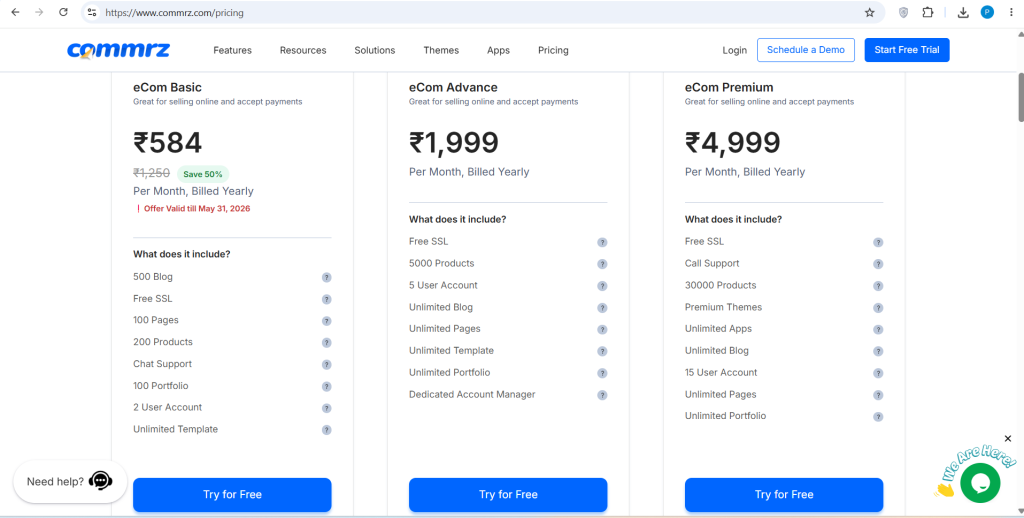This screenshot has width=1024, height=518.
Task: Click the eCom Advance plan heading
Action: [x=453, y=88]
